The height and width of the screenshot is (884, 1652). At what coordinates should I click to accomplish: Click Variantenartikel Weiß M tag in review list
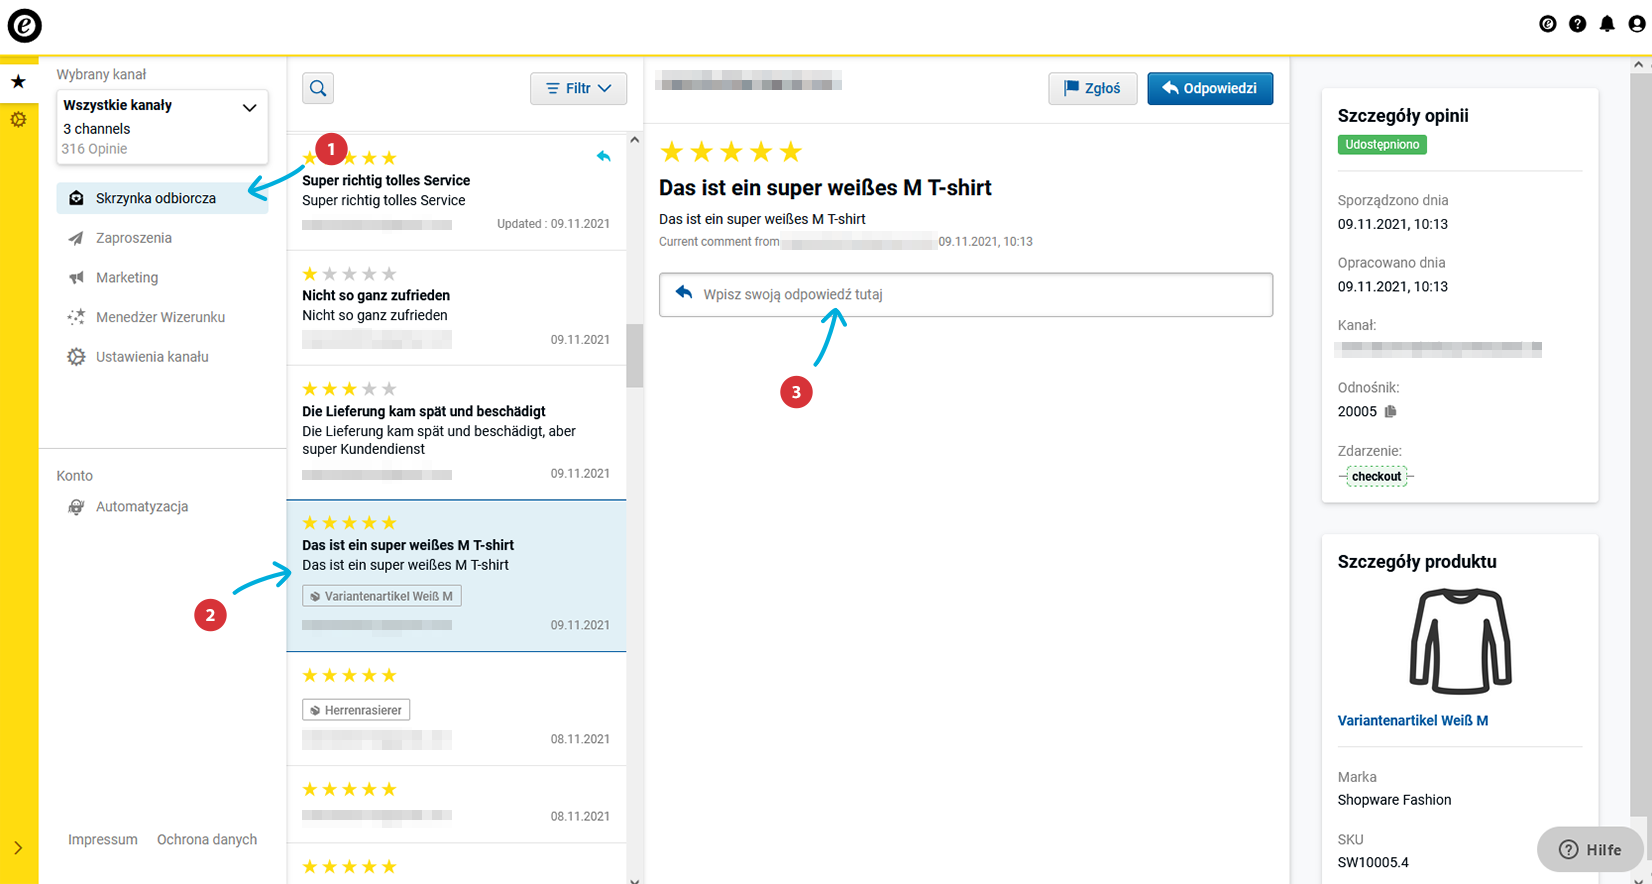click(382, 596)
